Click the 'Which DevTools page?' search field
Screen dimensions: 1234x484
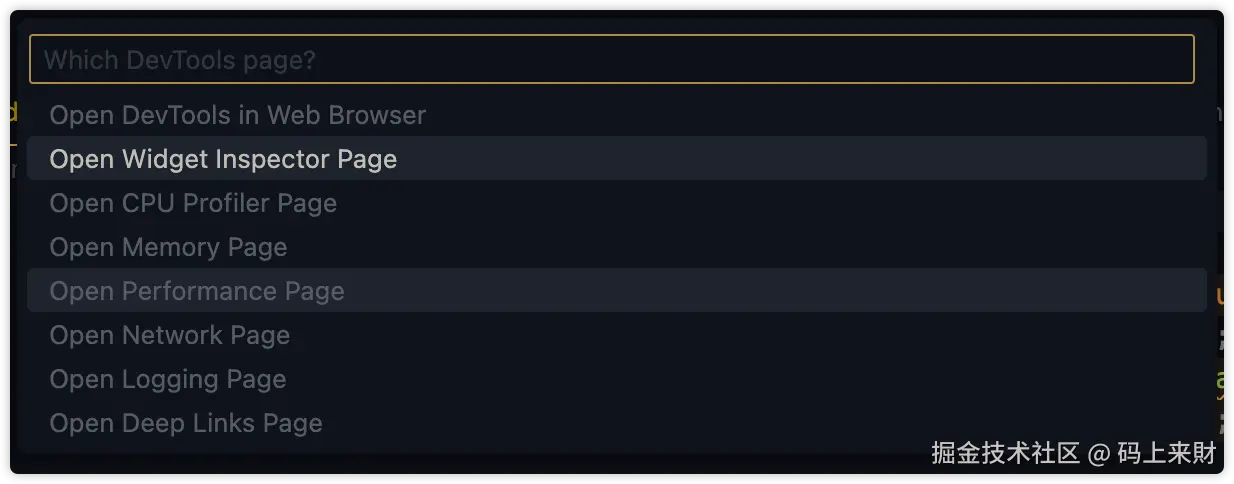[x=611, y=60]
